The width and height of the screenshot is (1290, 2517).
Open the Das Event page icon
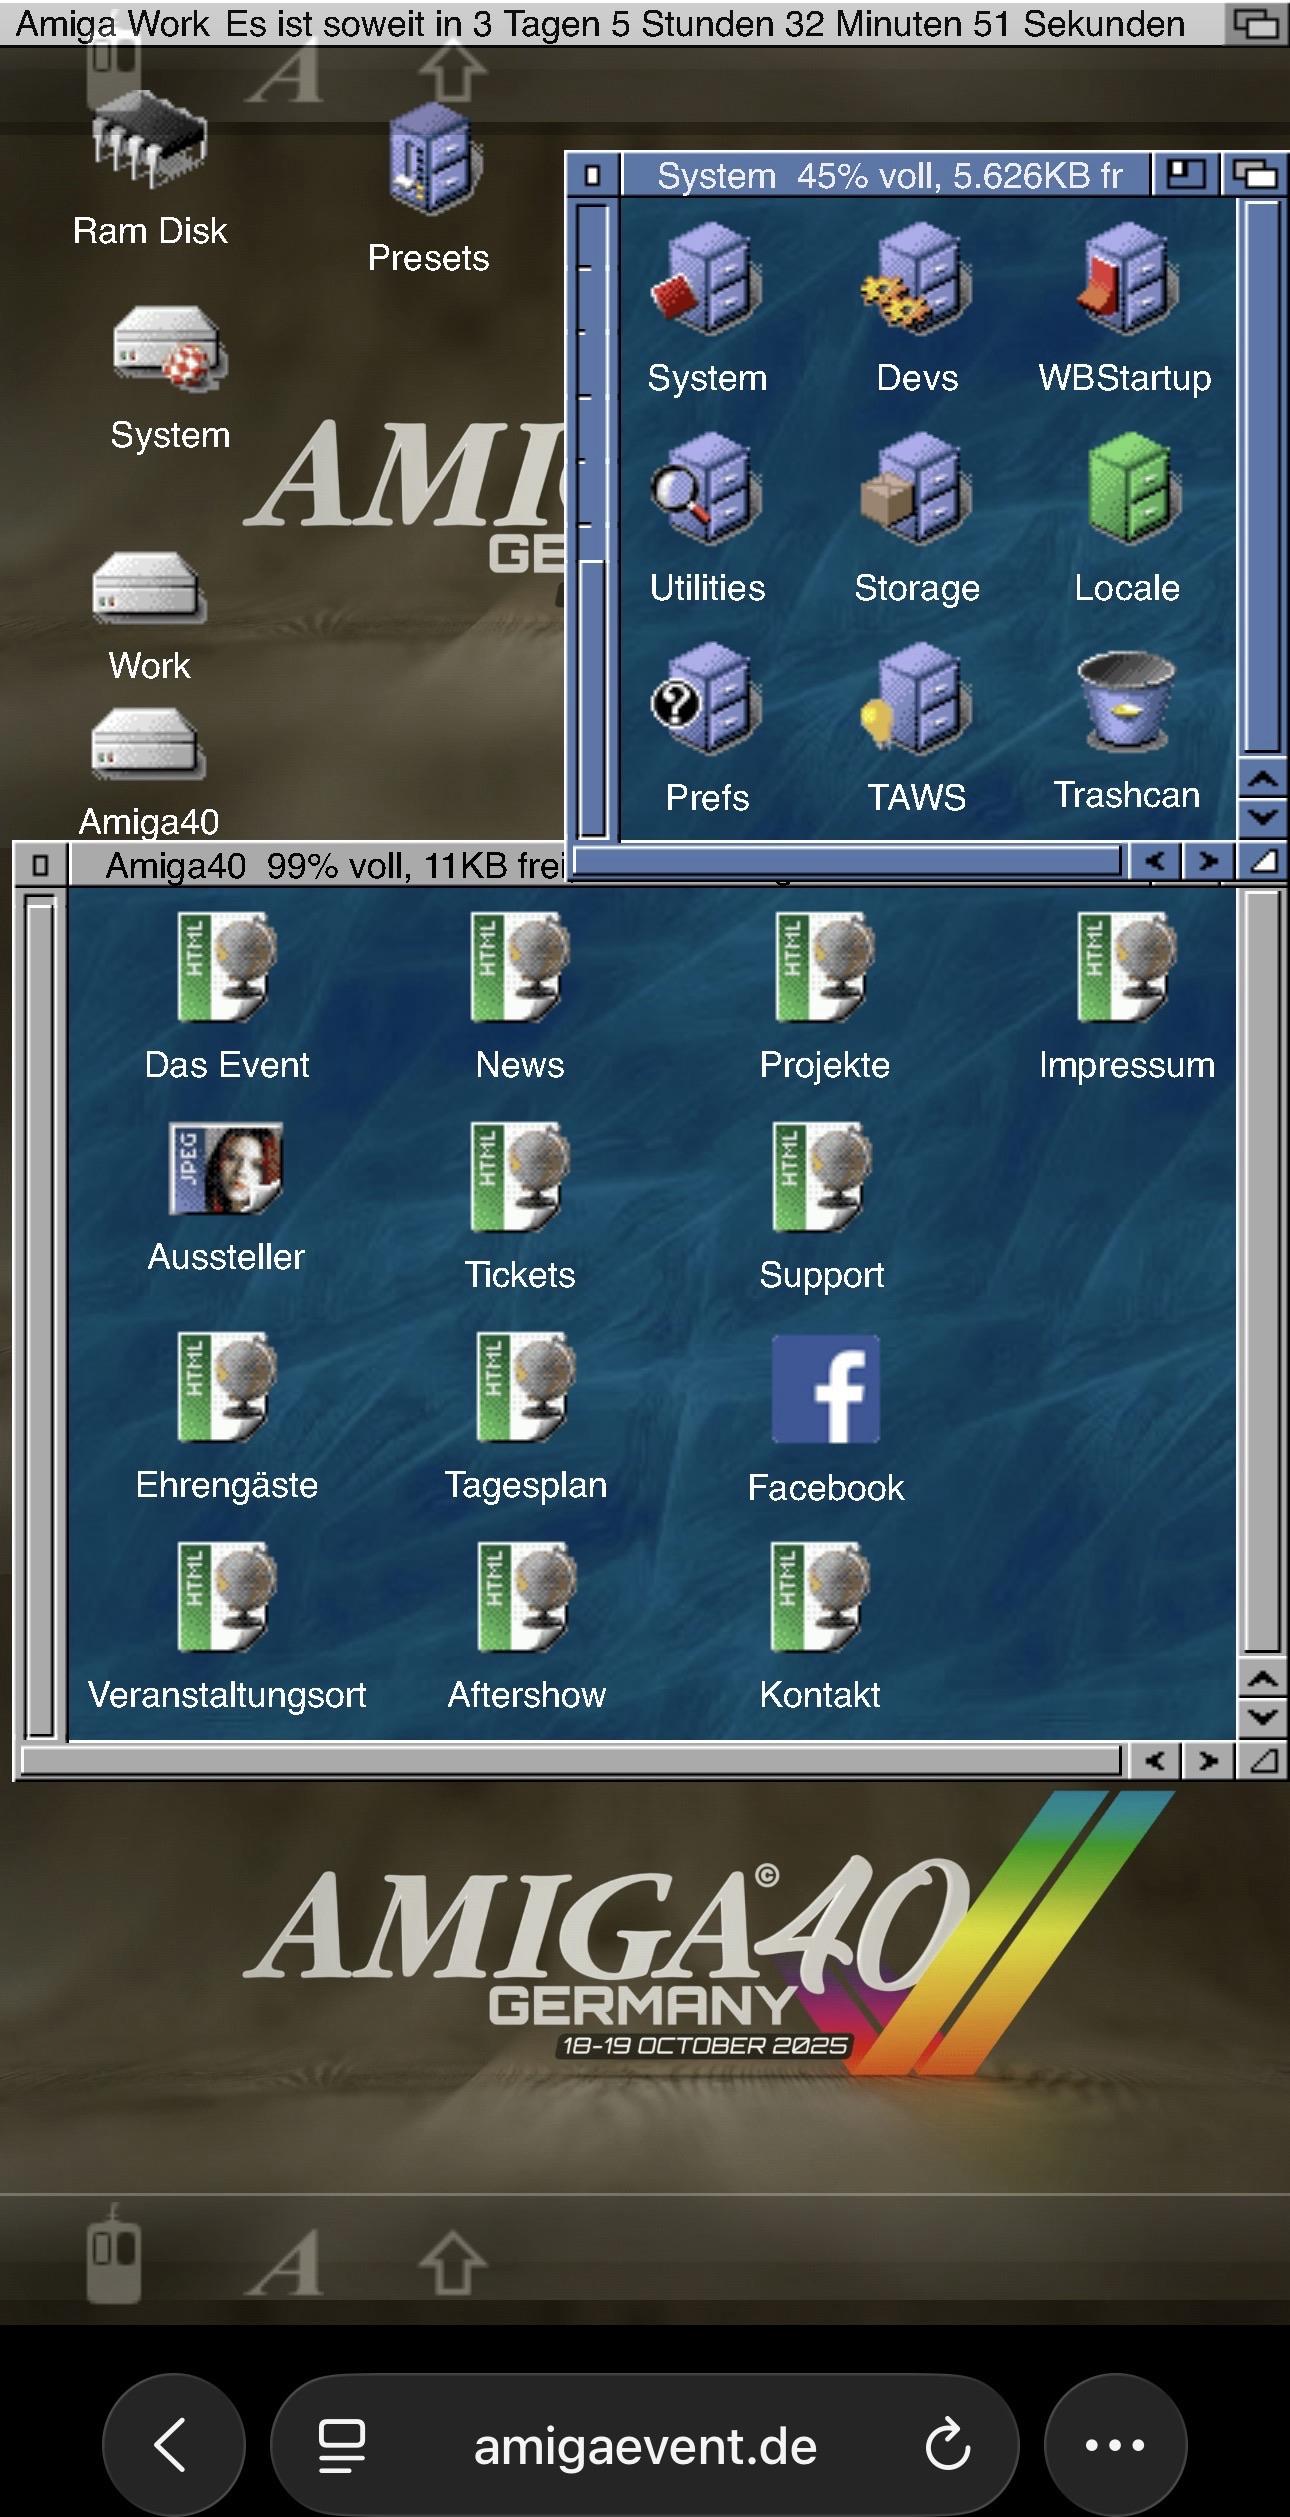[x=225, y=967]
